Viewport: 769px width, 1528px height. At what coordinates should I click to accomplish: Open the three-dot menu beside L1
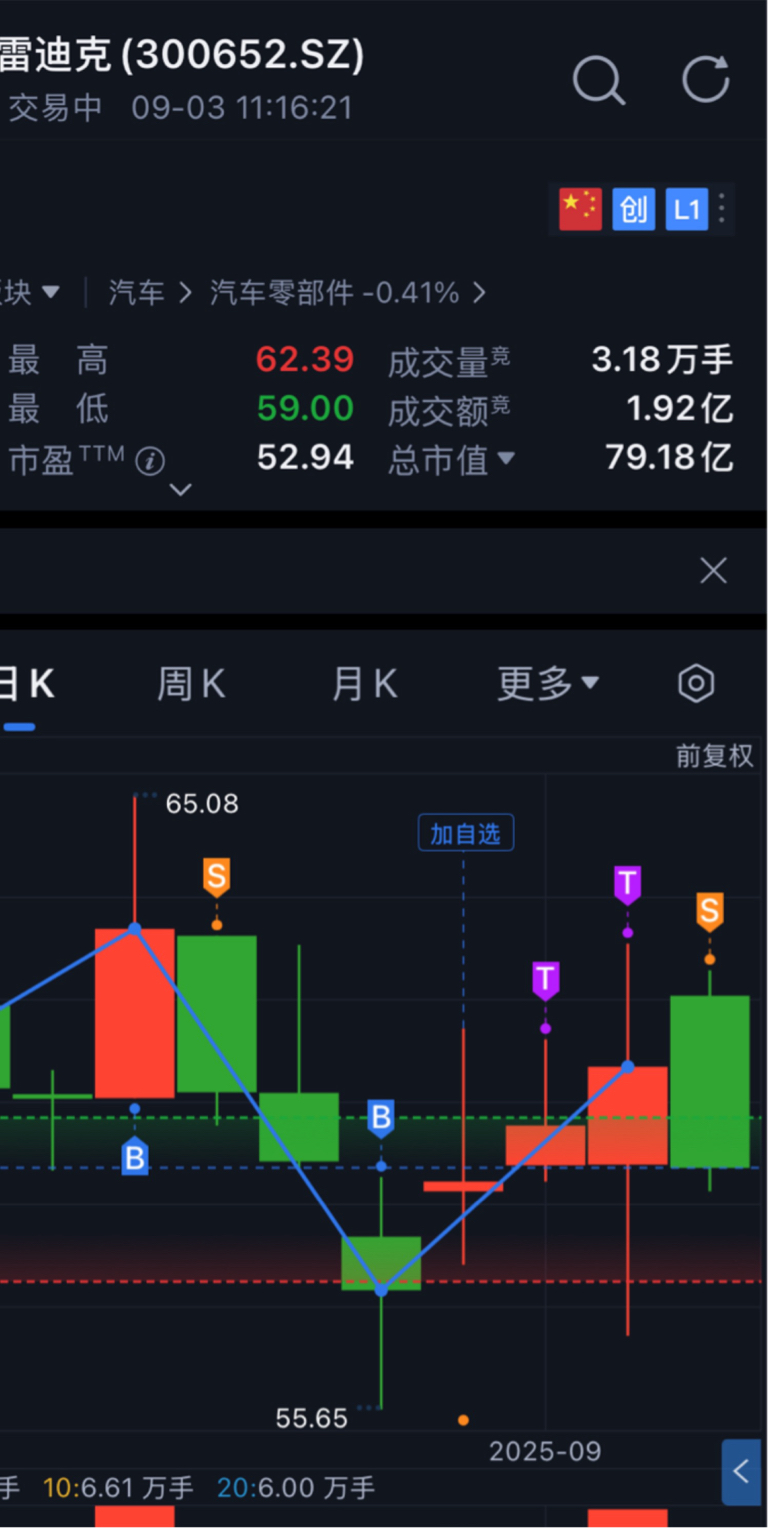[722, 209]
